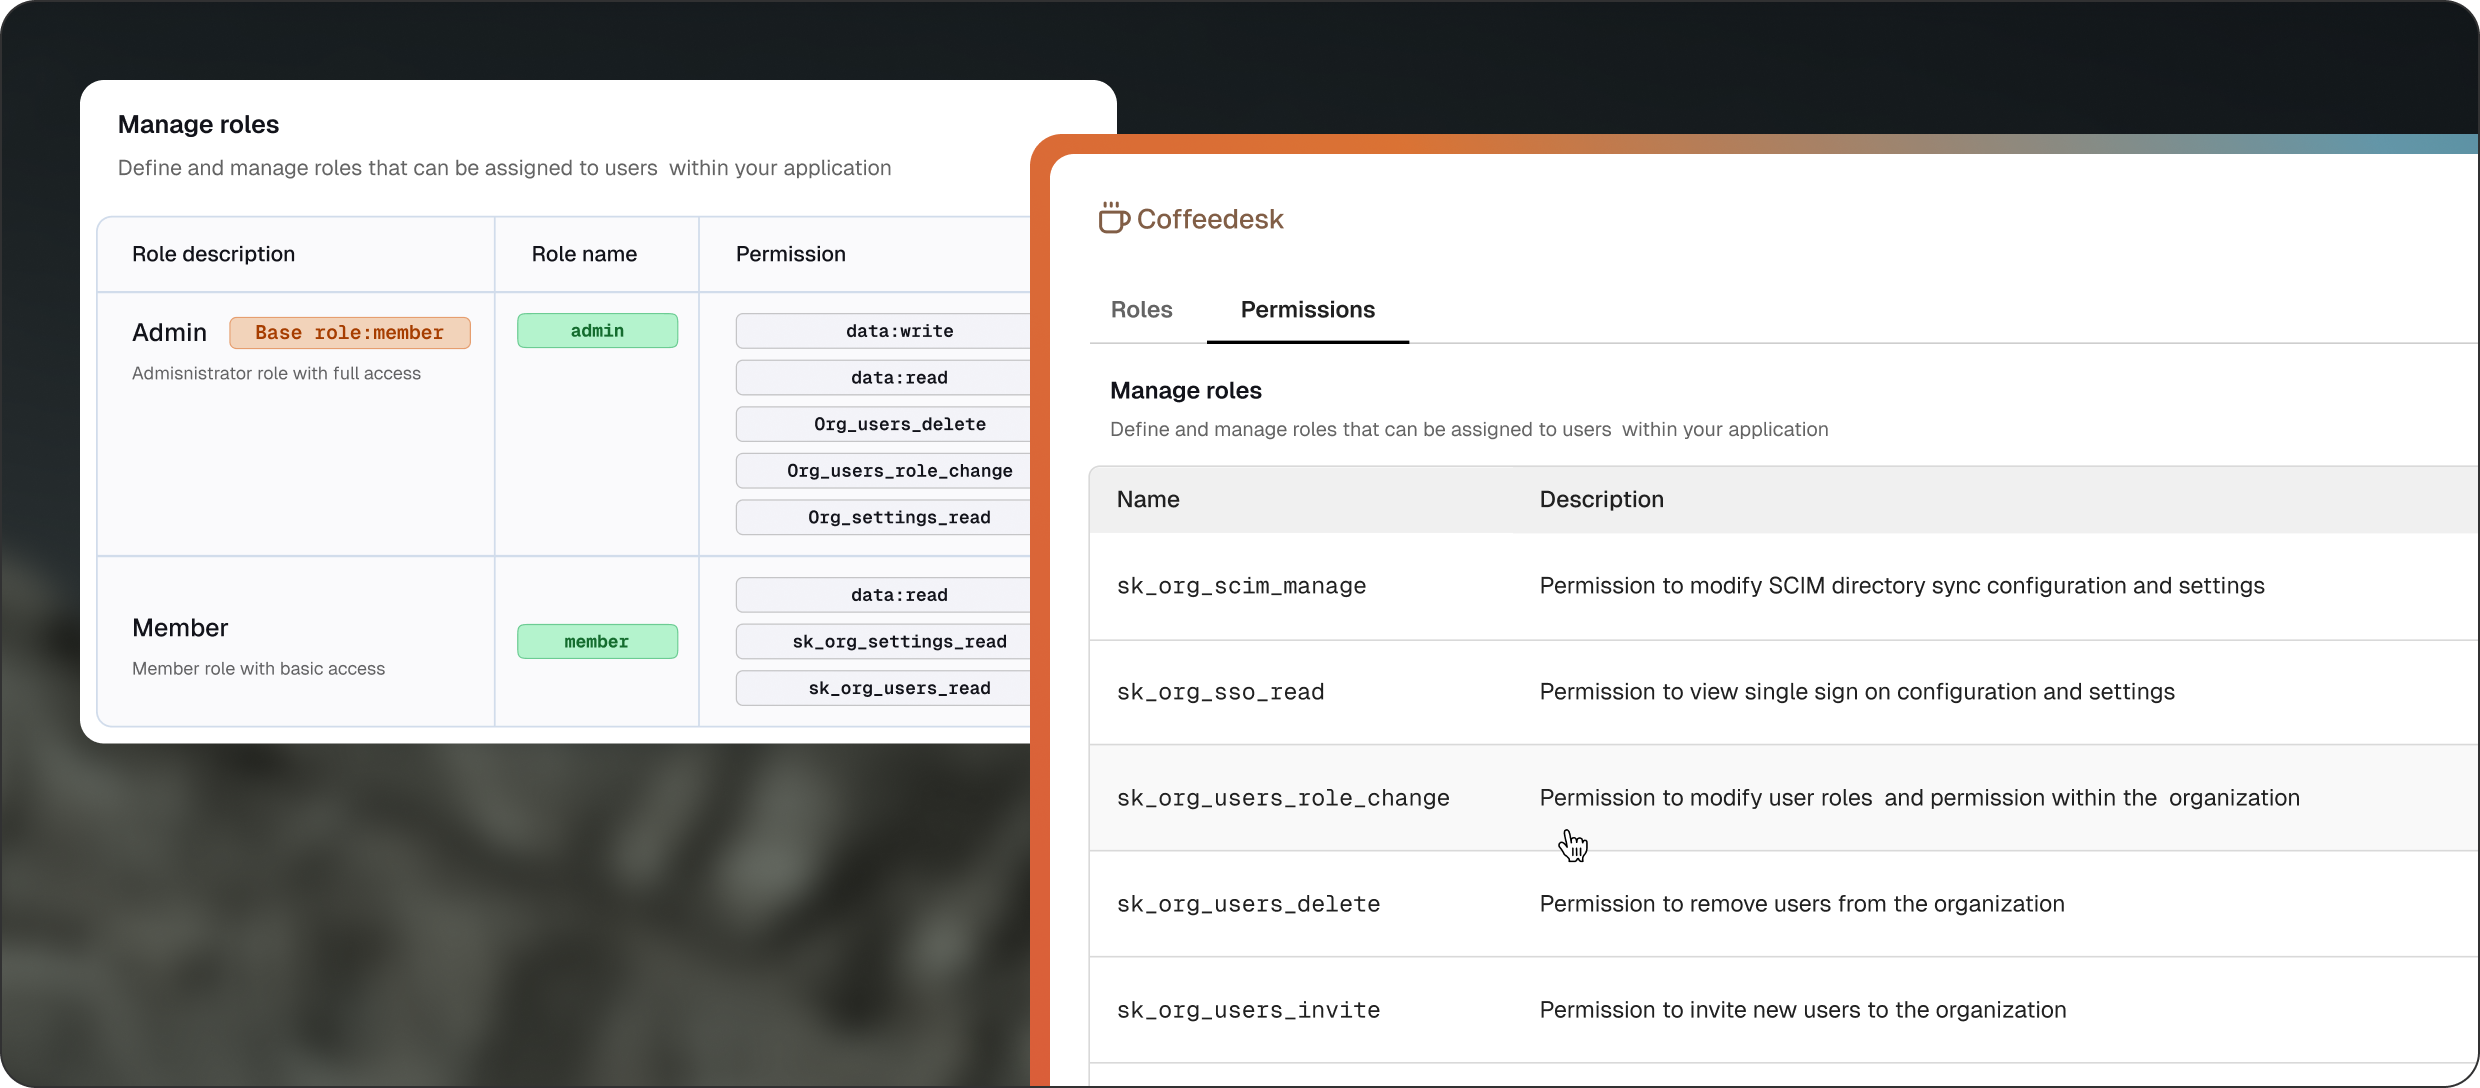Open the sk_org_users_delete permission row
The image size is (2480, 1088).
coord(1248,904)
